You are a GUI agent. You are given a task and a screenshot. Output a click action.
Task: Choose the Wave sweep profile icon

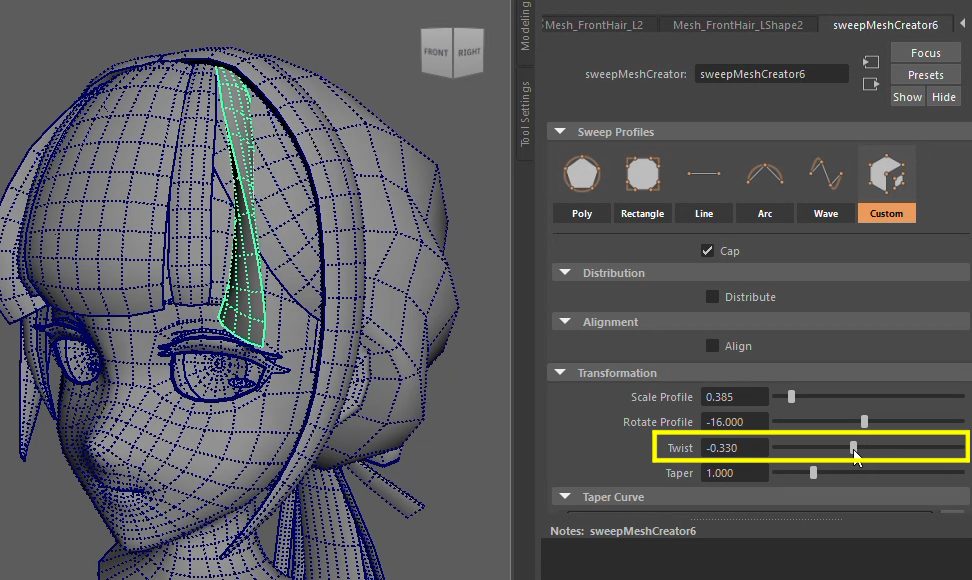coord(825,174)
